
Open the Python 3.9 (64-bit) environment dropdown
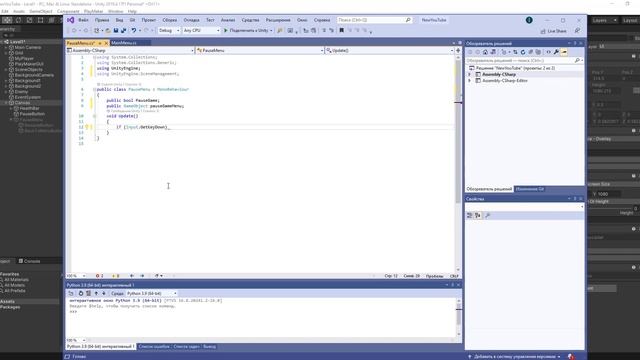click(x=151, y=293)
